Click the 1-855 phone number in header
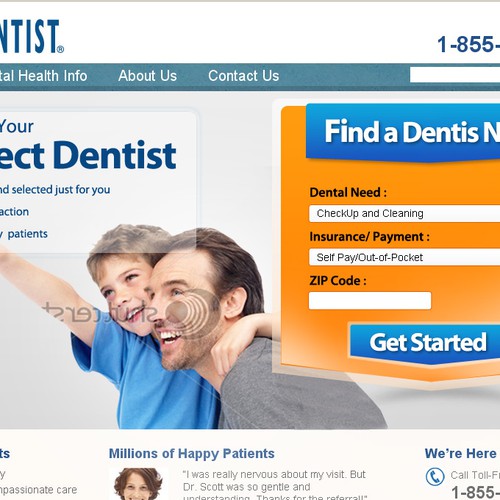The width and height of the screenshot is (500, 500). 468,44
